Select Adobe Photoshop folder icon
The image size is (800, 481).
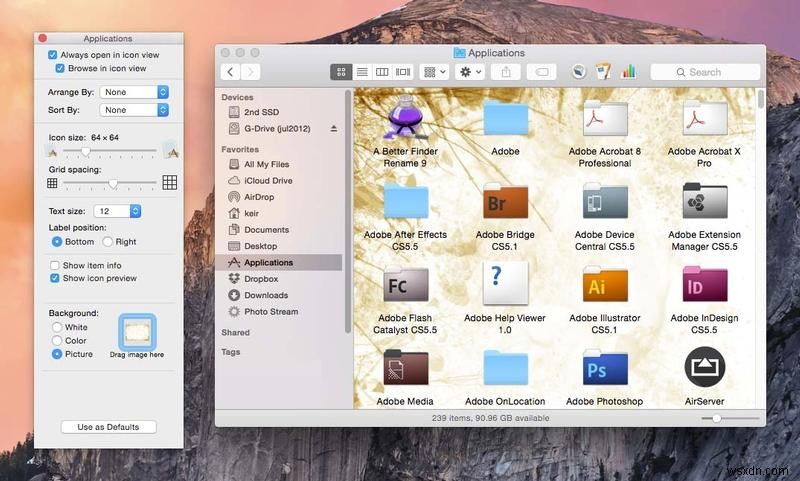(605, 367)
